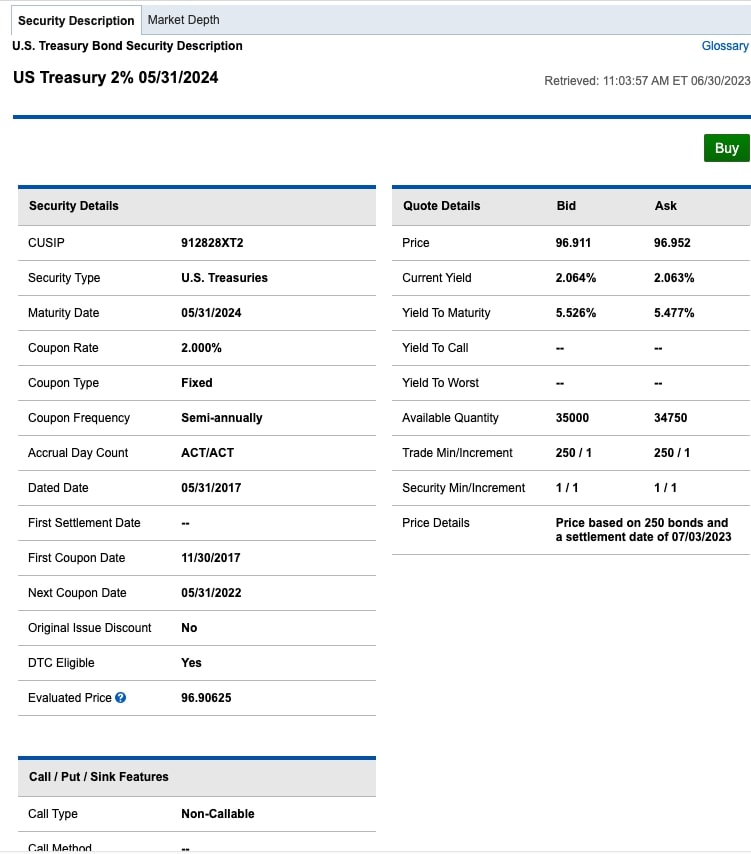Click the Yield To Worst row label
The width and height of the screenshot is (751, 854).
pyautogui.click(x=440, y=383)
